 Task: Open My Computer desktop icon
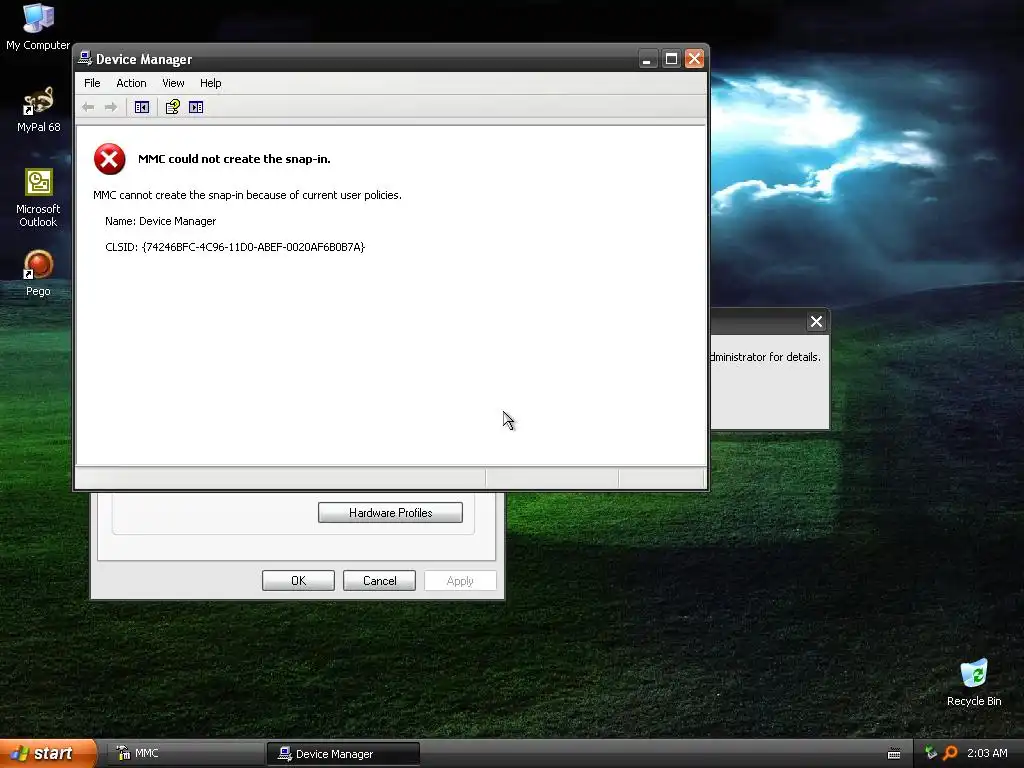coord(38,26)
